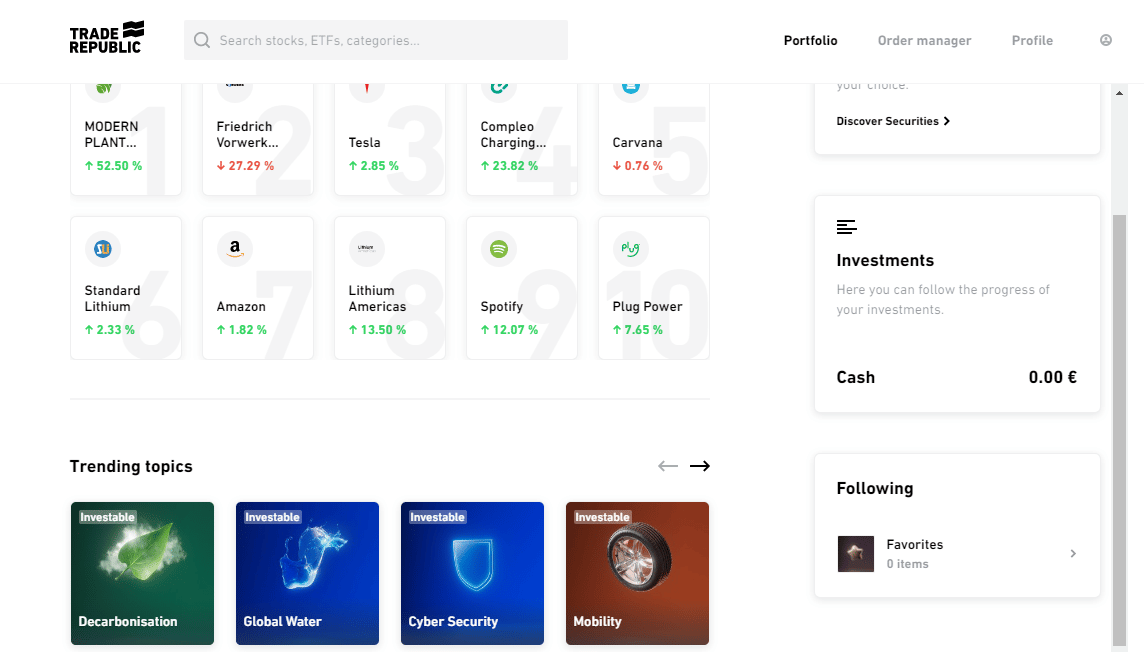Click the 2.33 % gain value
This screenshot has height=652, width=1144.
pyautogui.click(x=109, y=330)
